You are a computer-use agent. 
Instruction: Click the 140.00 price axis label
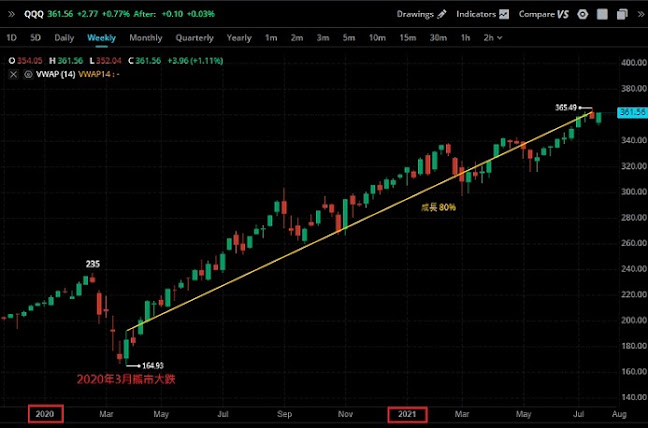click(x=634, y=397)
